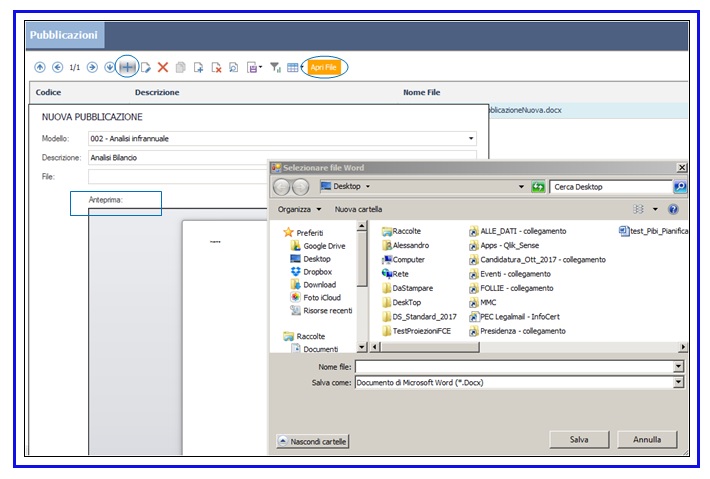Image resolution: width=710 pixels, height=479 pixels.
Task: Open the Organizza menu
Action: tap(299, 209)
